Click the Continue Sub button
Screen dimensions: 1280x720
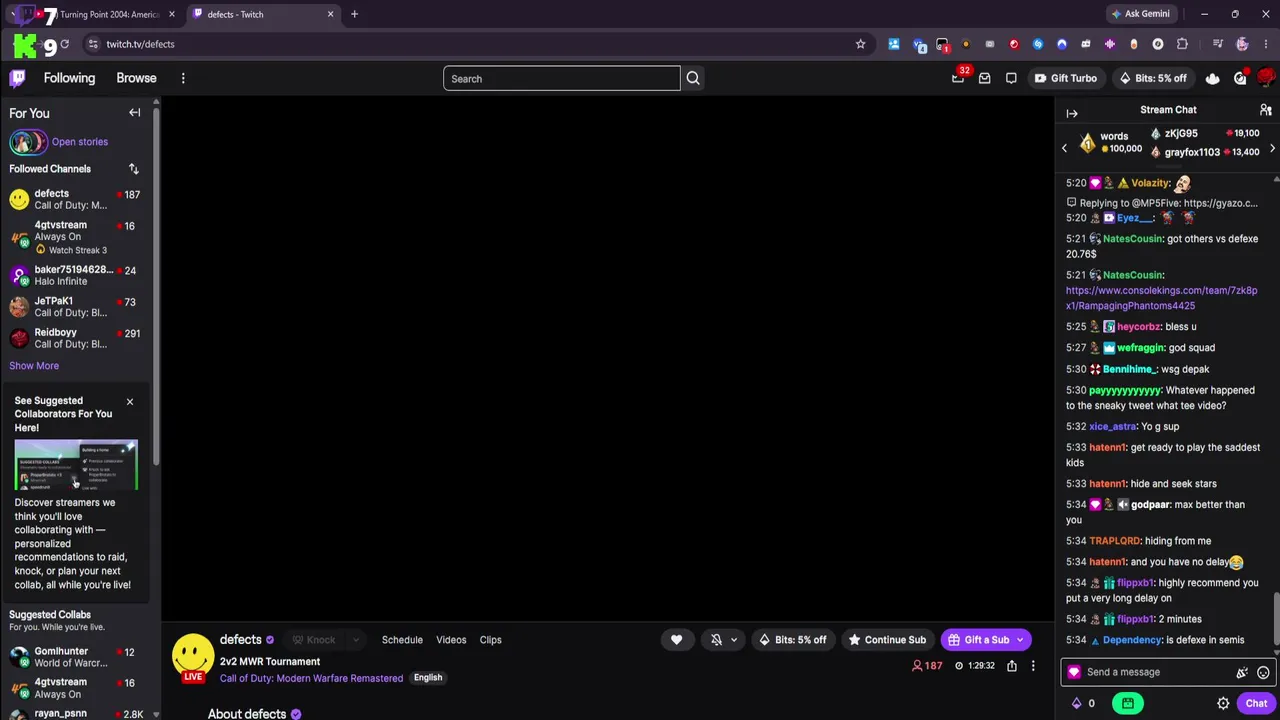pyautogui.click(x=887, y=640)
